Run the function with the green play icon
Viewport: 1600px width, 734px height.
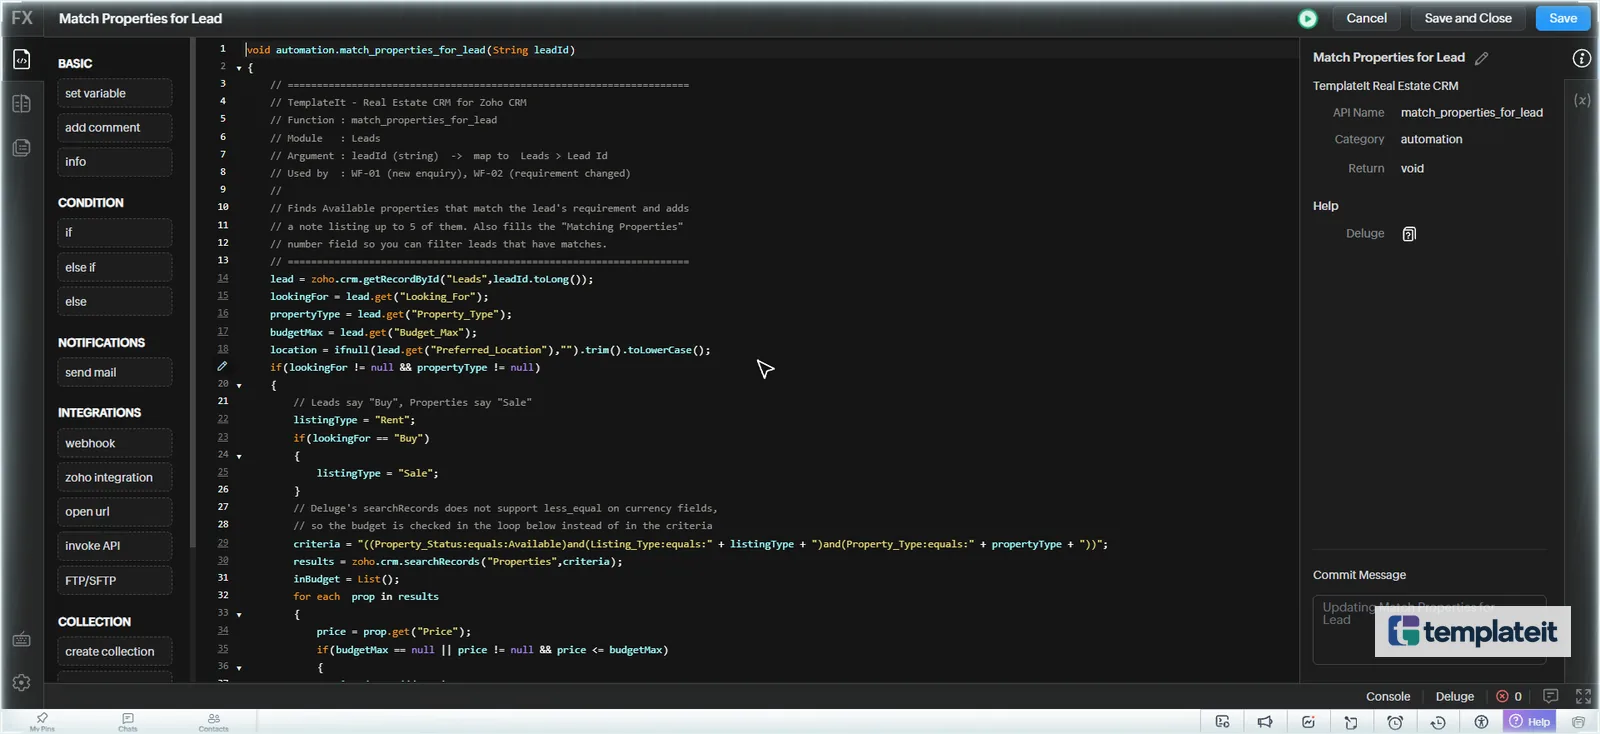pyautogui.click(x=1307, y=19)
